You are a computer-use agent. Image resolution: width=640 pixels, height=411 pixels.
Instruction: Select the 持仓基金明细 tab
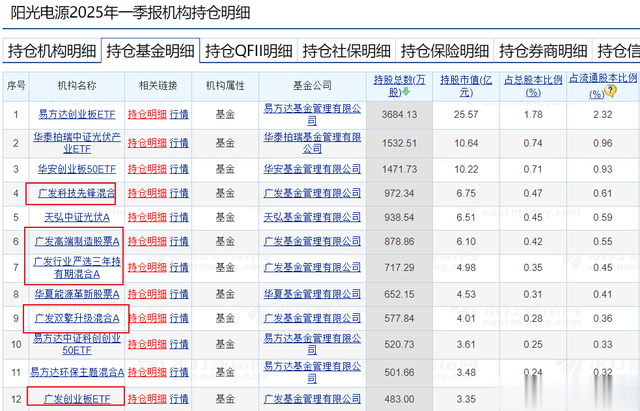point(150,51)
